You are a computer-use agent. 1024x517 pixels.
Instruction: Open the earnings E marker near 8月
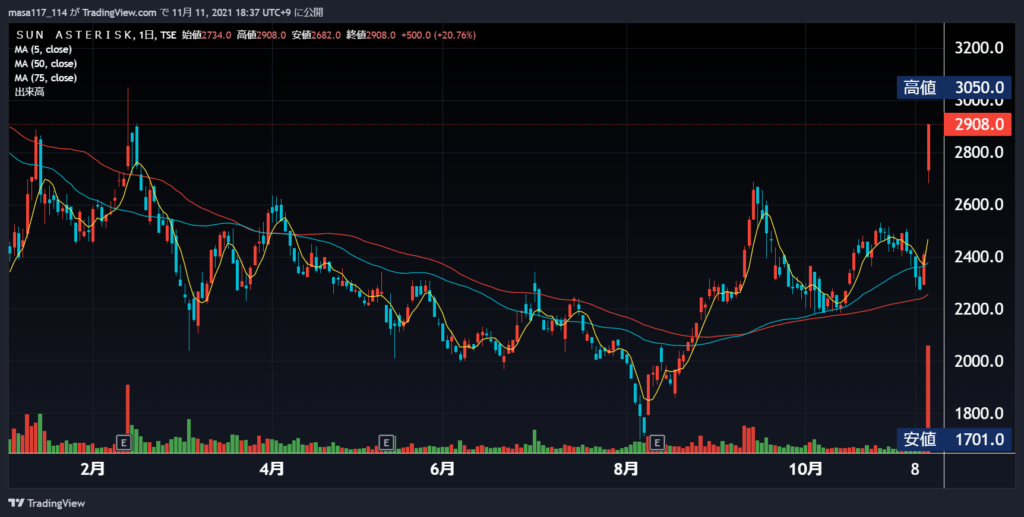click(x=657, y=443)
